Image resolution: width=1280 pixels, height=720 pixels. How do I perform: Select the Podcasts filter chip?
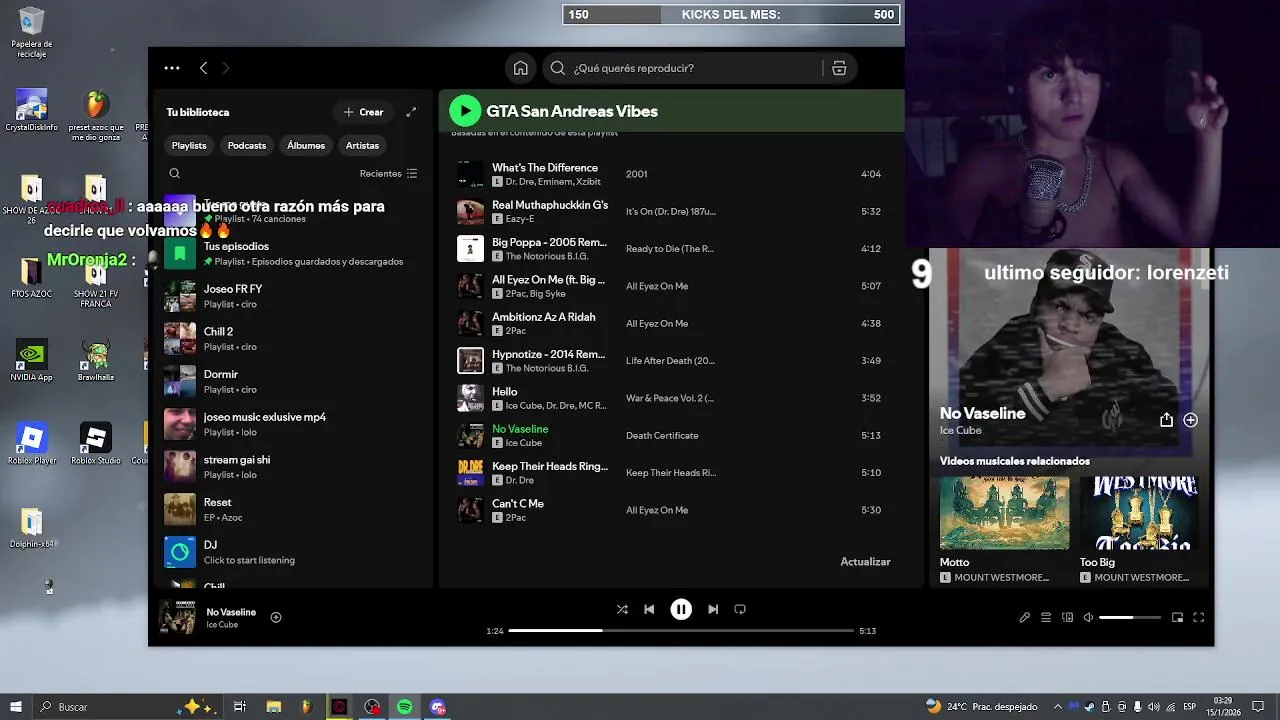pyautogui.click(x=247, y=145)
